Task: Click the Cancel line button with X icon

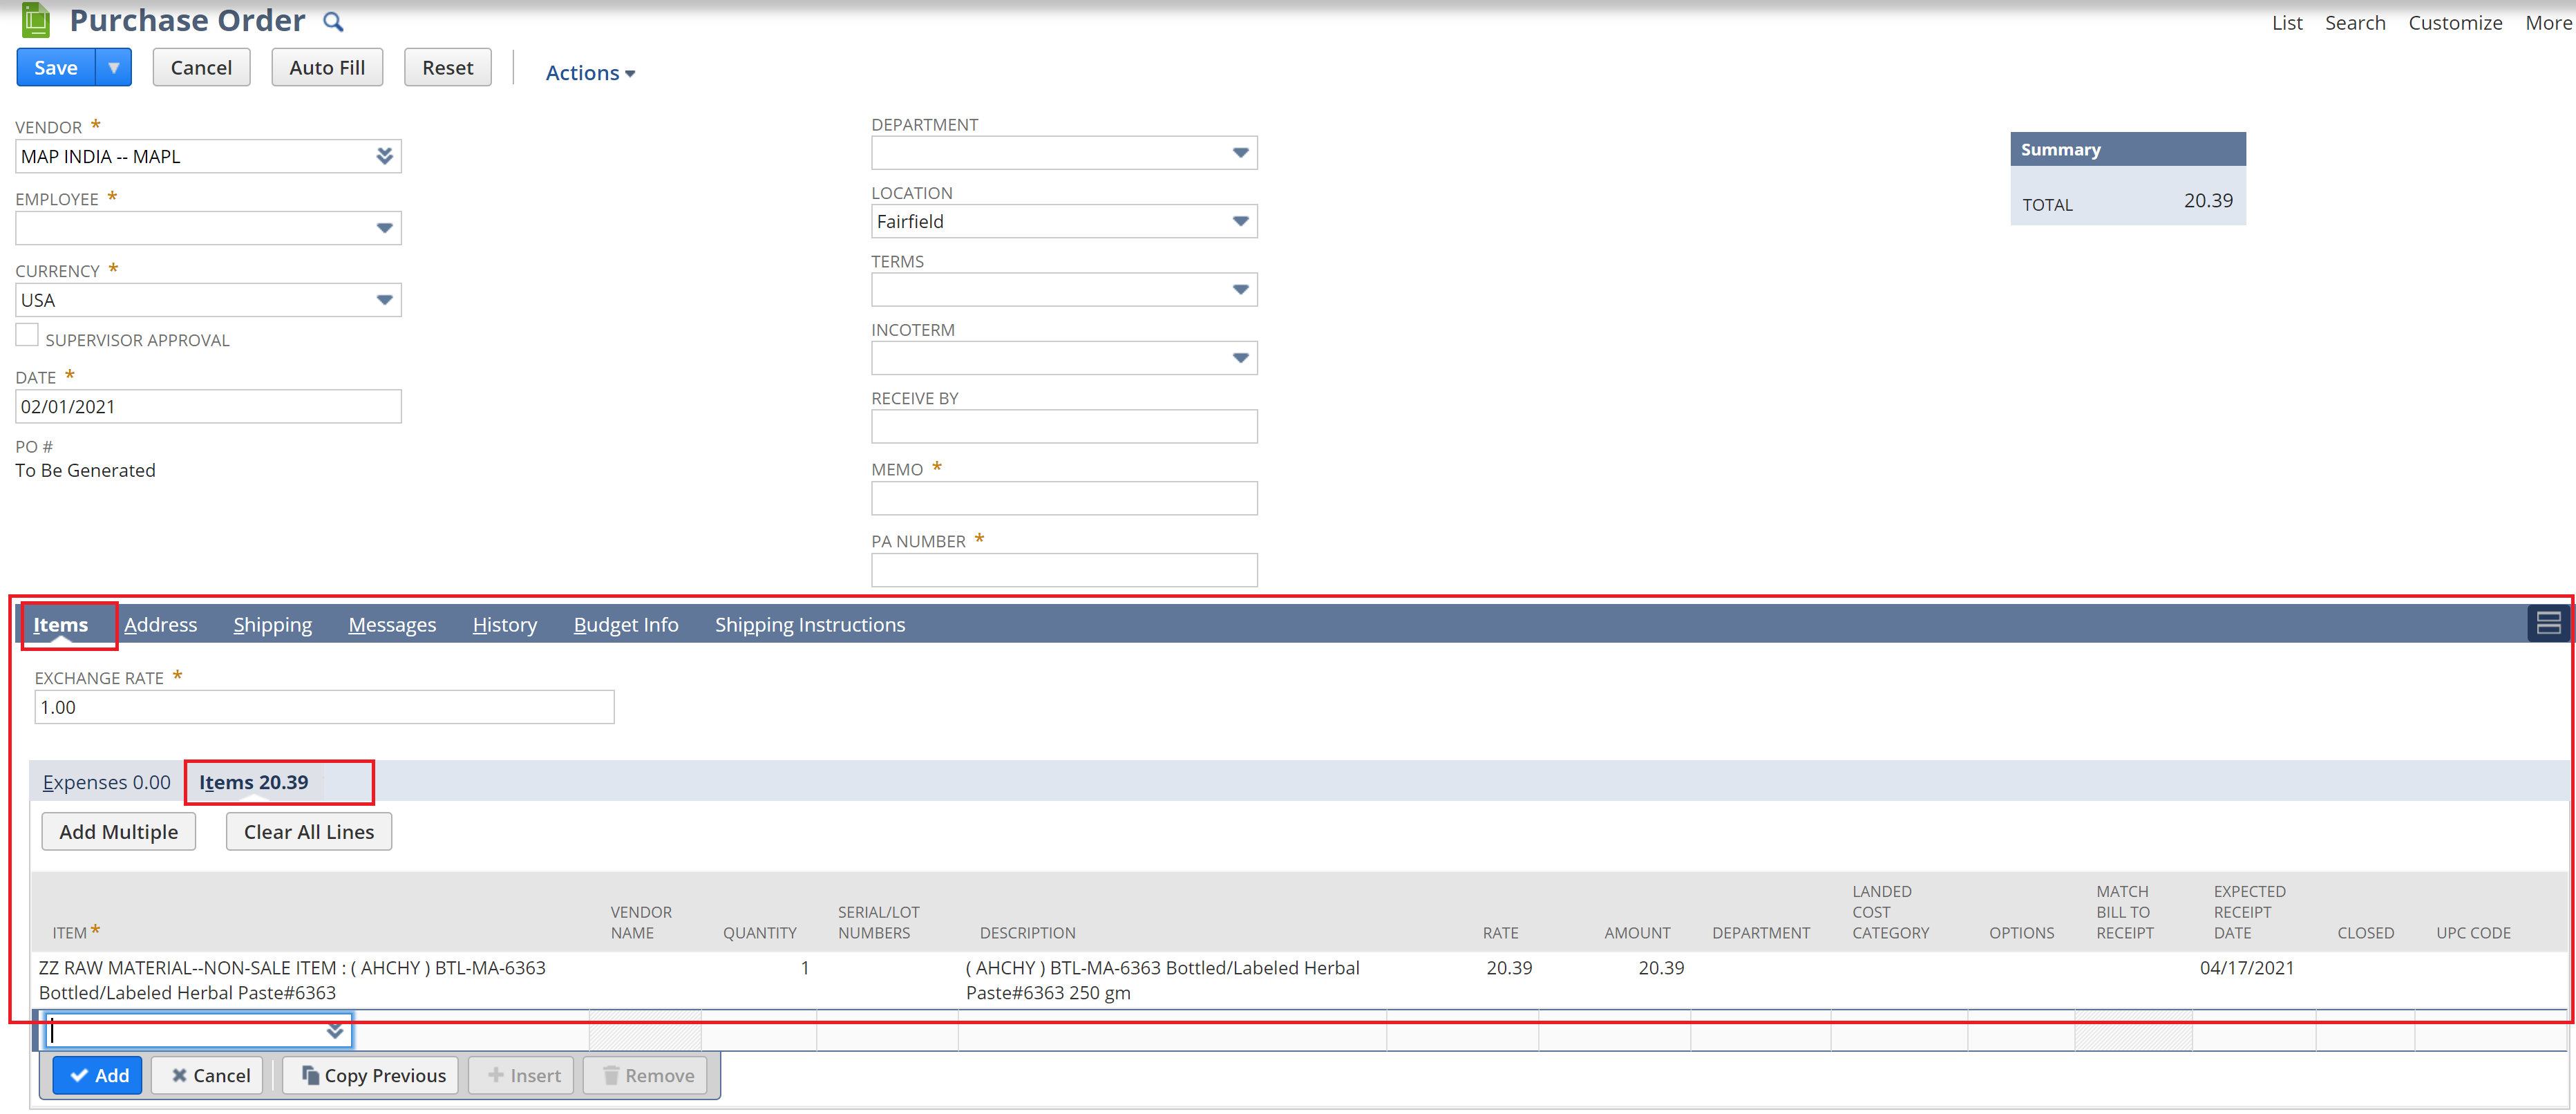Action: (206, 1075)
